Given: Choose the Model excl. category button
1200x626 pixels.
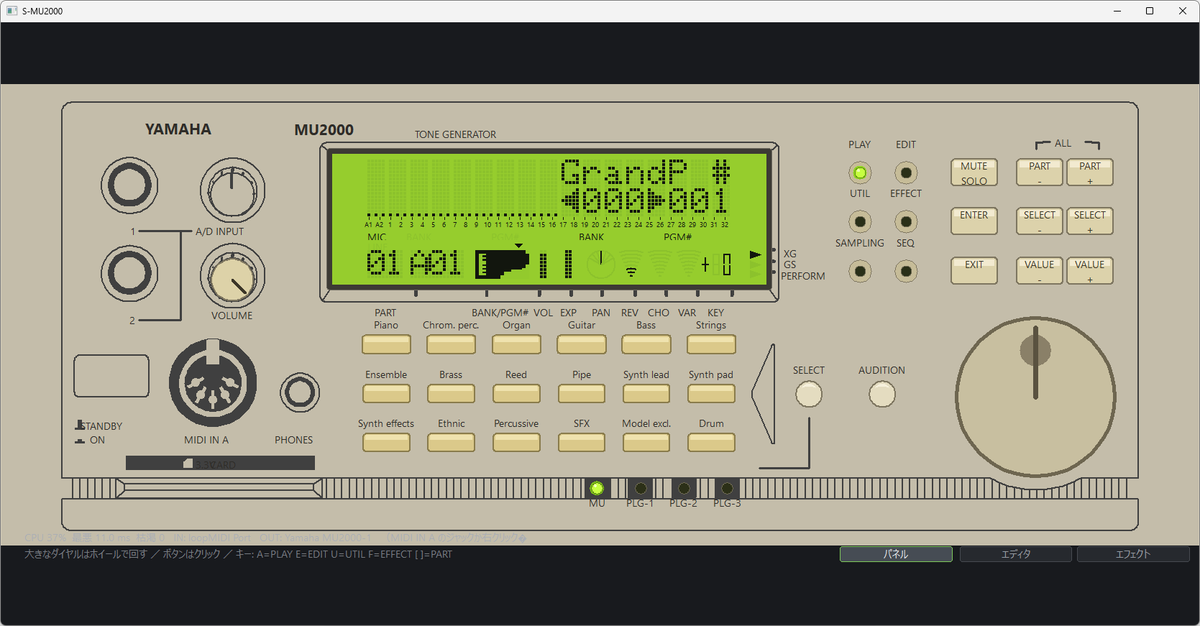Looking at the screenshot, I should point(646,442).
